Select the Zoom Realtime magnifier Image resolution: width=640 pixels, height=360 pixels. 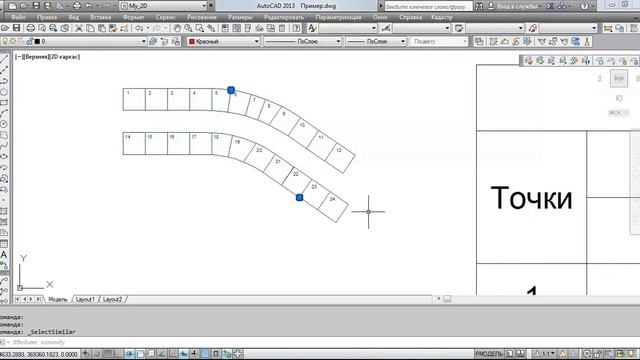[x=188, y=28]
